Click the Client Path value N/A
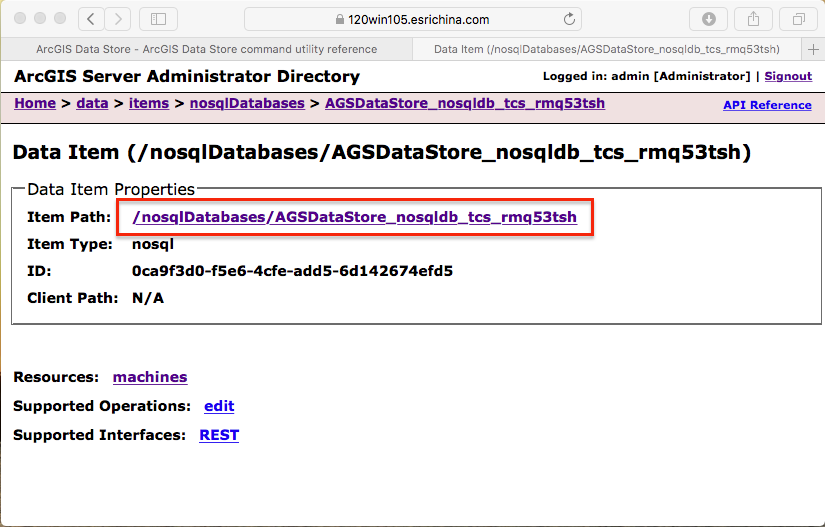The image size is (825, 527). pos(148,298)
